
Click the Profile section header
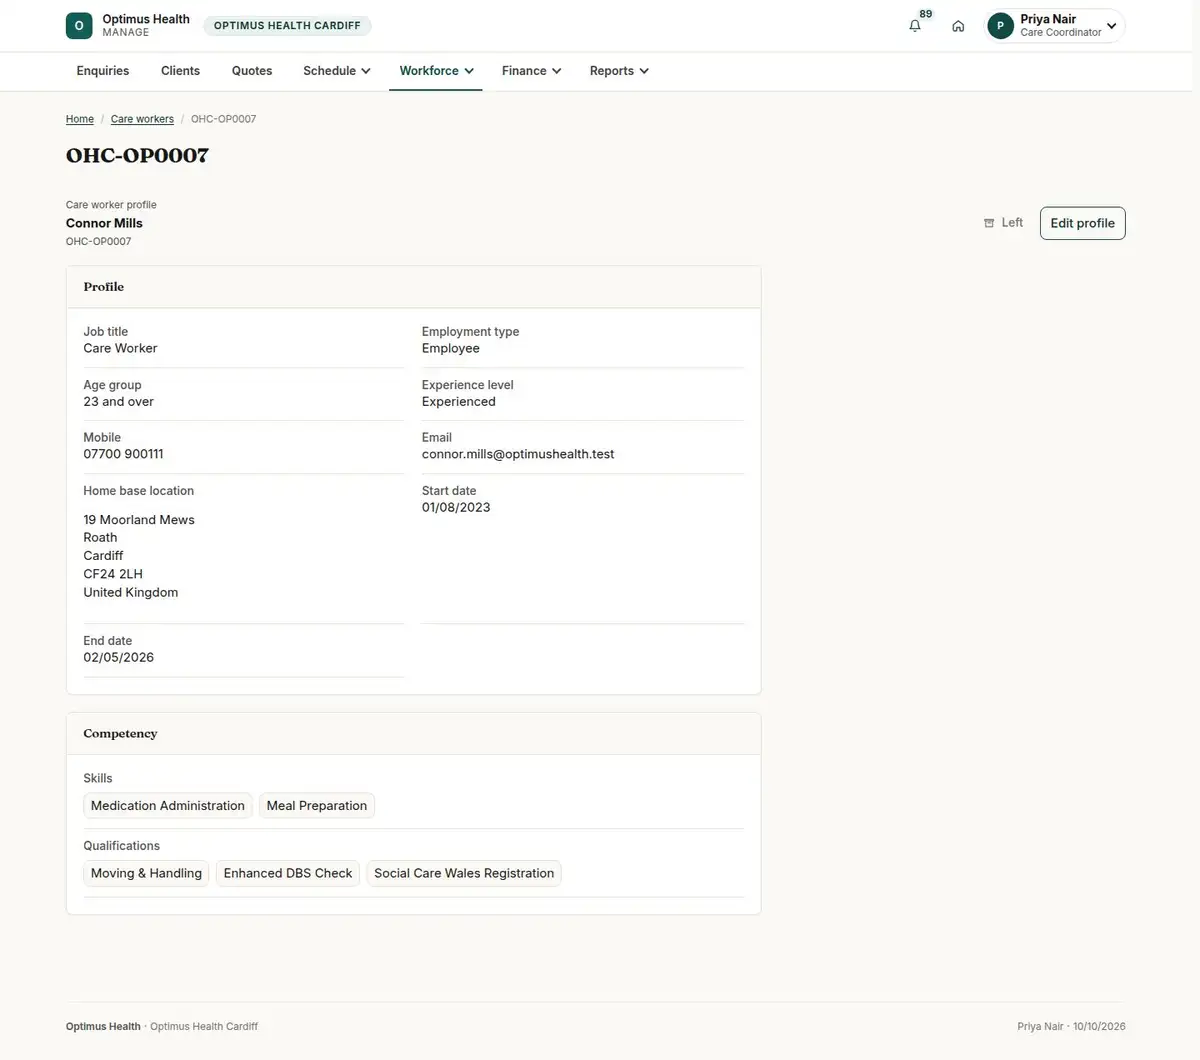tap(104, 287)
